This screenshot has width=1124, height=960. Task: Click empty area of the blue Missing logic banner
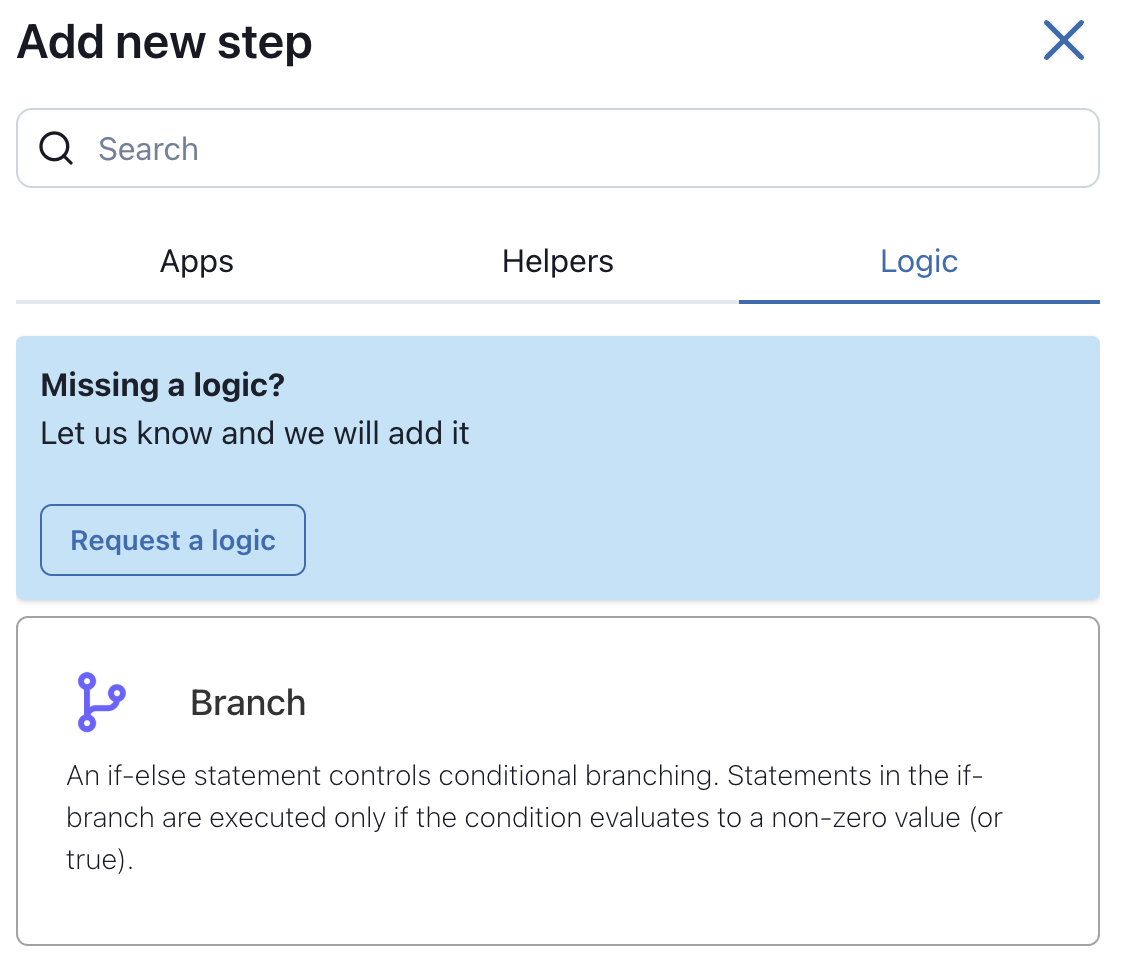(717, 502)
